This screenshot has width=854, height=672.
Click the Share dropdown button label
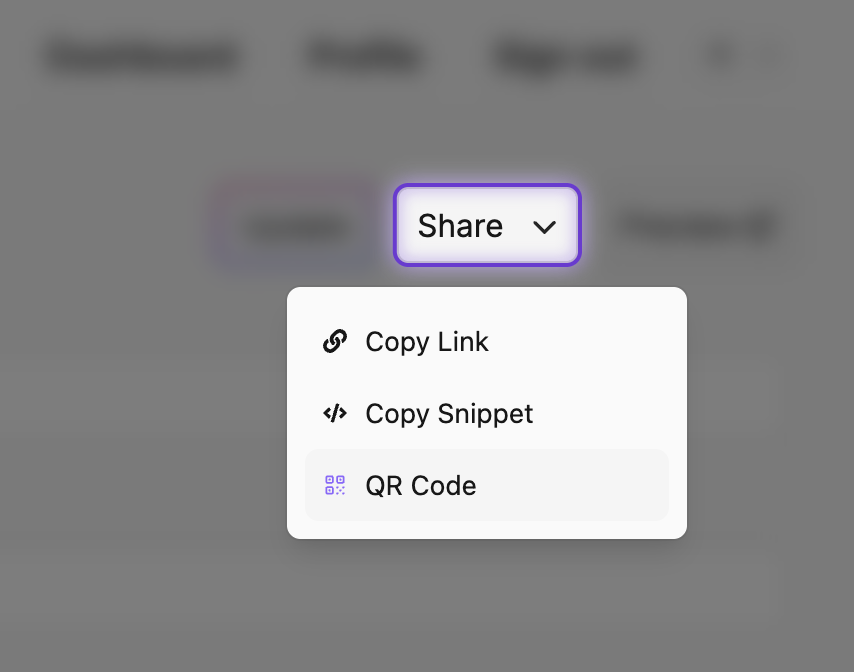pyautogui.click(x=460, y=225)
